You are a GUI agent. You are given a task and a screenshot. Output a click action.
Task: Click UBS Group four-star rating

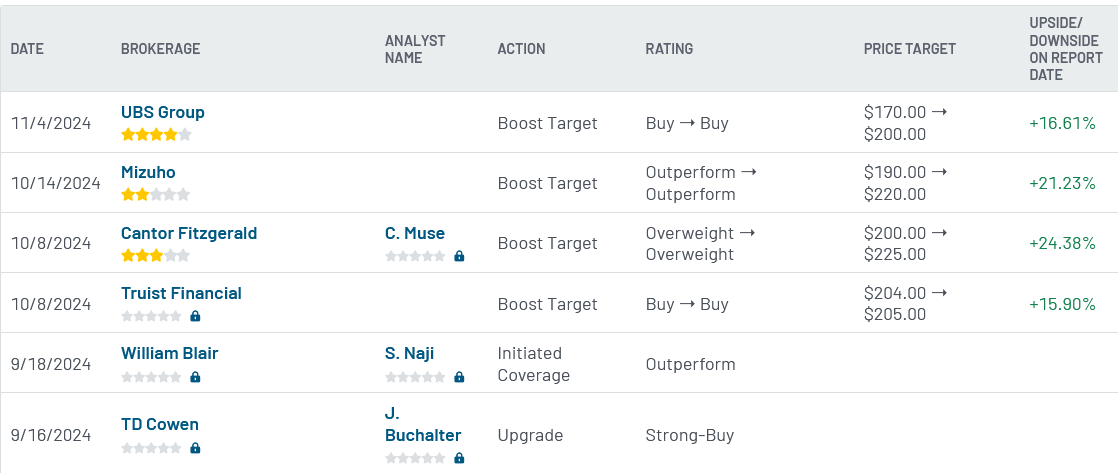tap(156, 134)
